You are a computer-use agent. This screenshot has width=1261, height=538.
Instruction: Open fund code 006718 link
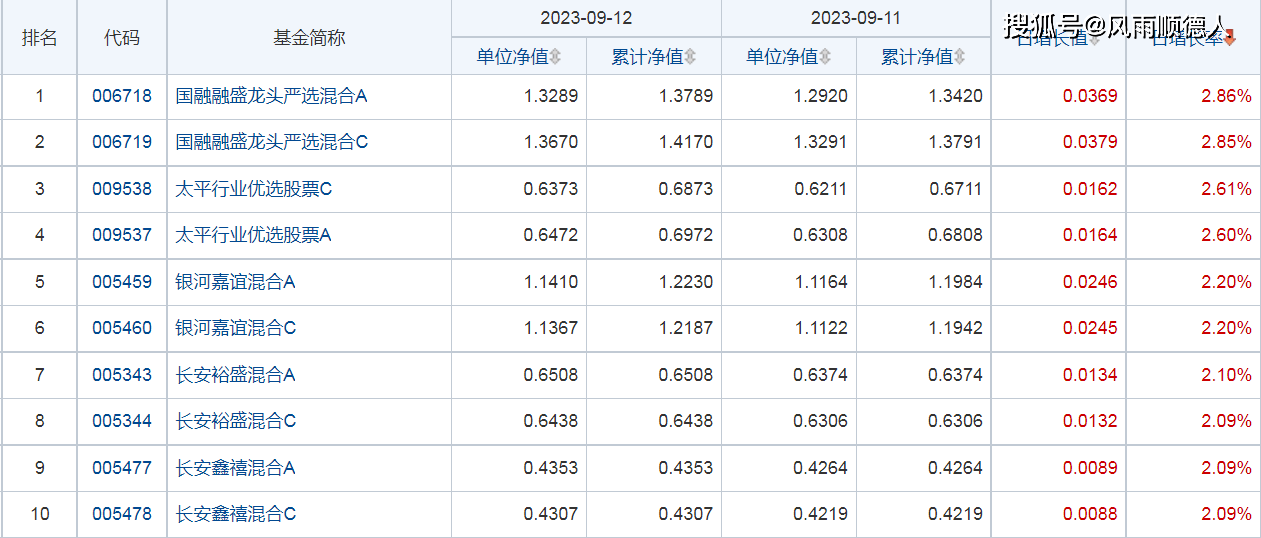[x=122, y=97]
